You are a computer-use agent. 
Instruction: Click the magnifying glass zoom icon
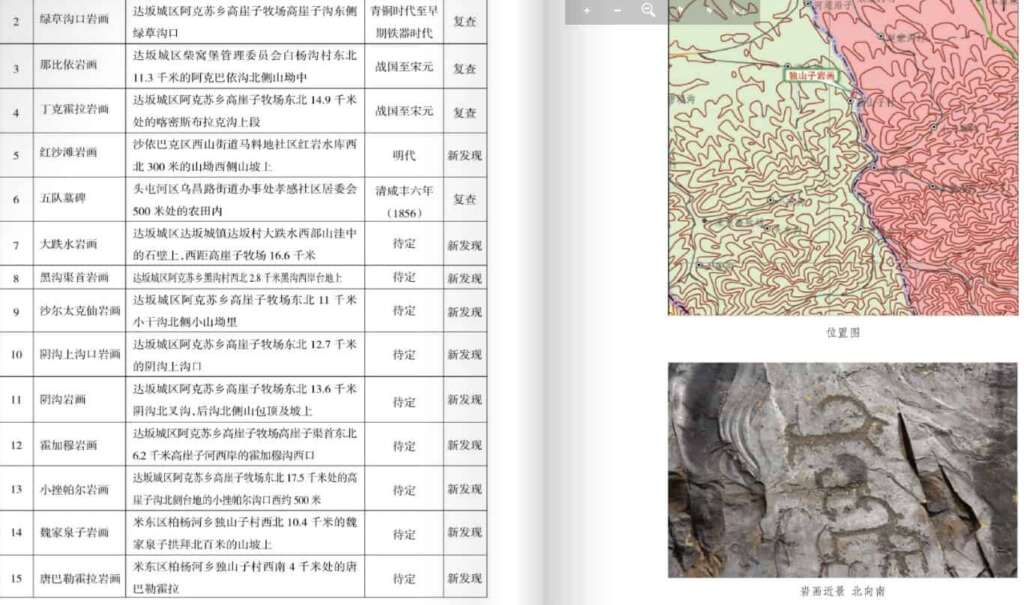648,10
